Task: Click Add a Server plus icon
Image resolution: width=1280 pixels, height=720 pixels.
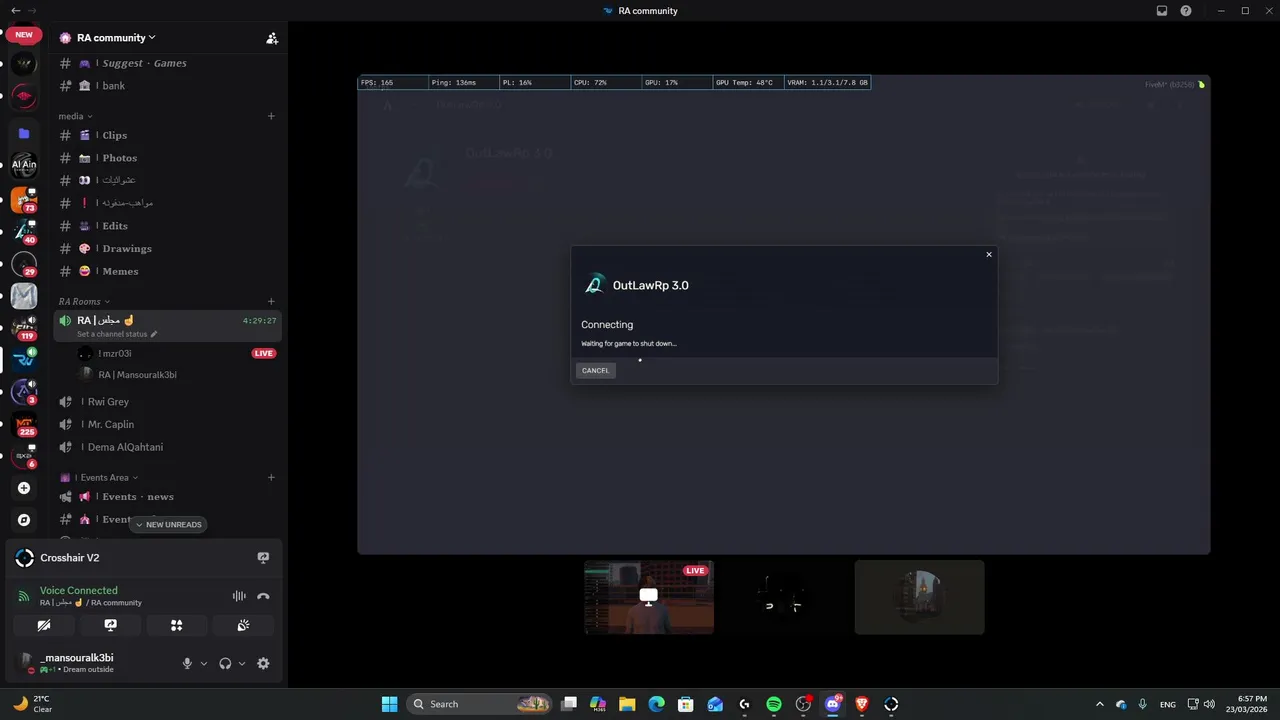Action: pyautogui.click(x=24, y=488)
